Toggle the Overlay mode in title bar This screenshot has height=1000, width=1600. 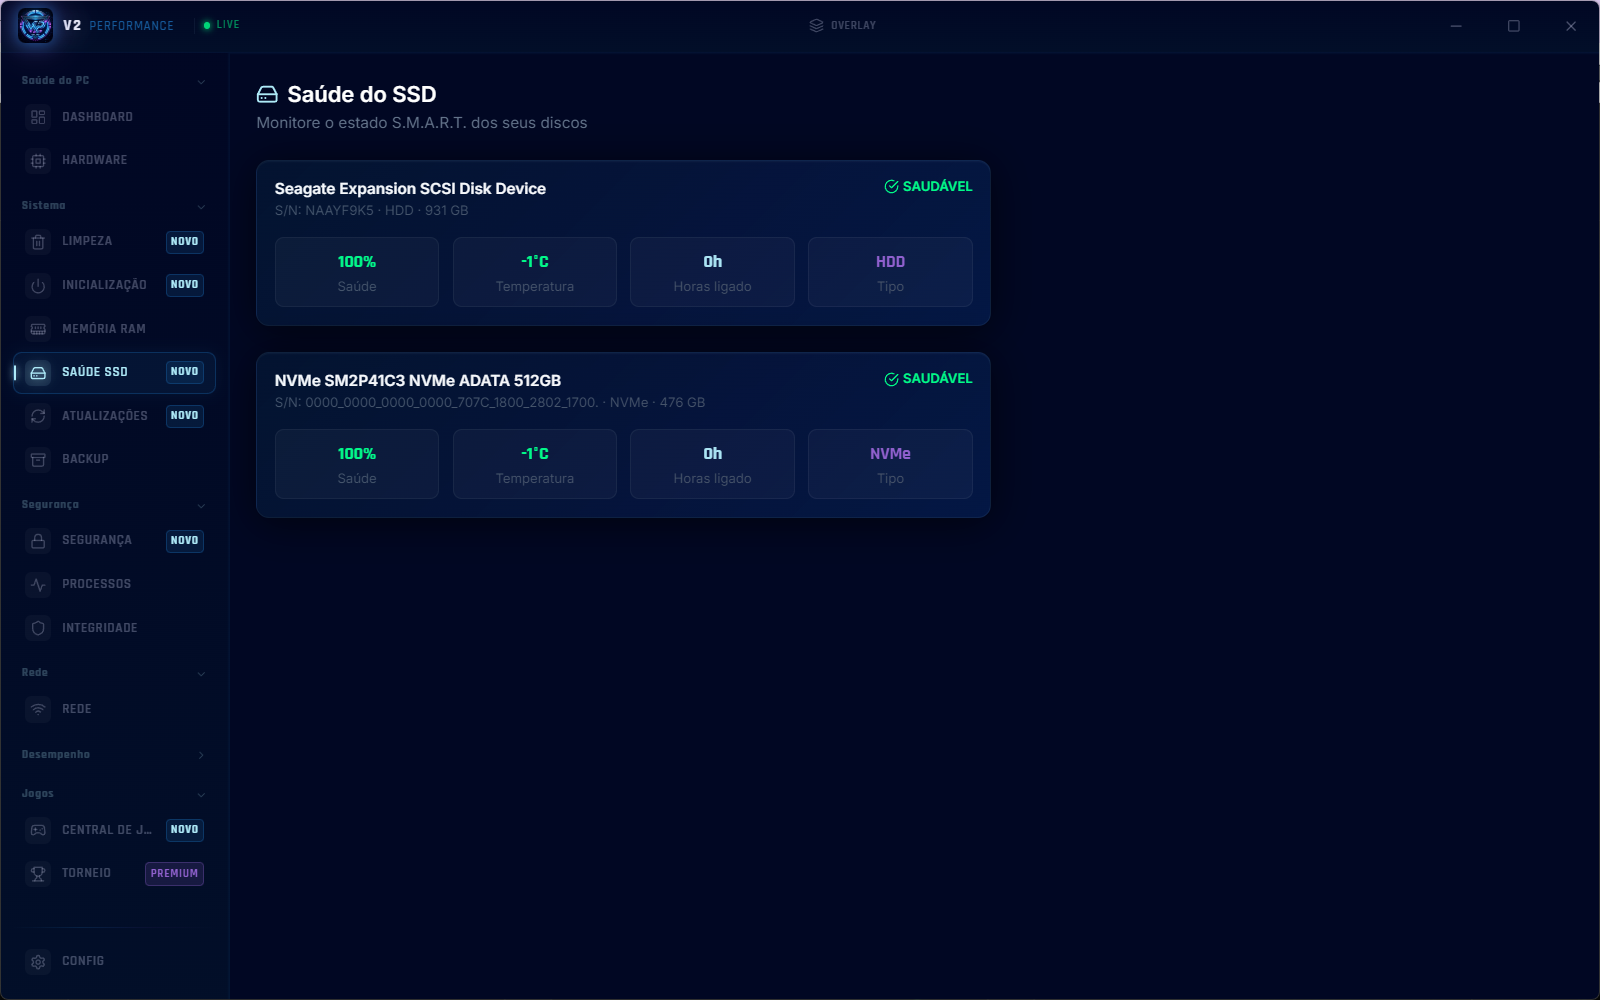coord(842,25)
